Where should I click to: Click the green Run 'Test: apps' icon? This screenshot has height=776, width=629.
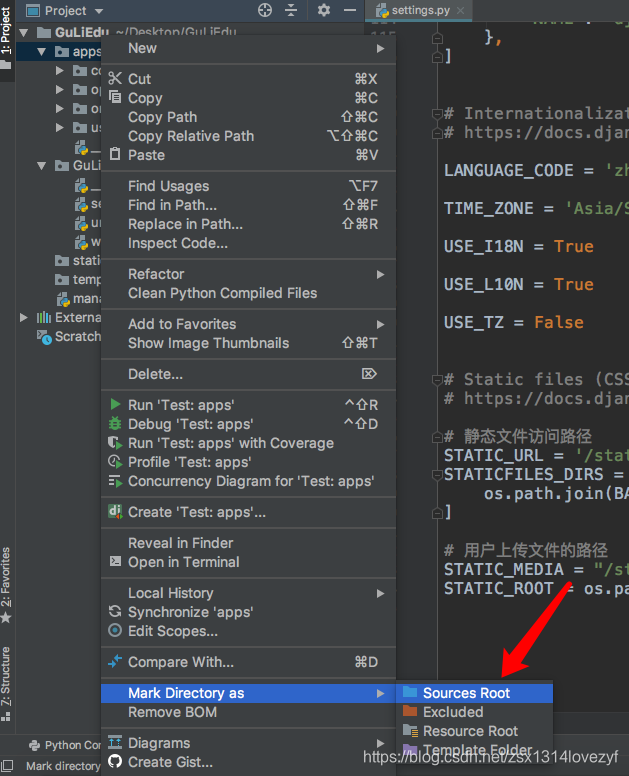point(115,404)
